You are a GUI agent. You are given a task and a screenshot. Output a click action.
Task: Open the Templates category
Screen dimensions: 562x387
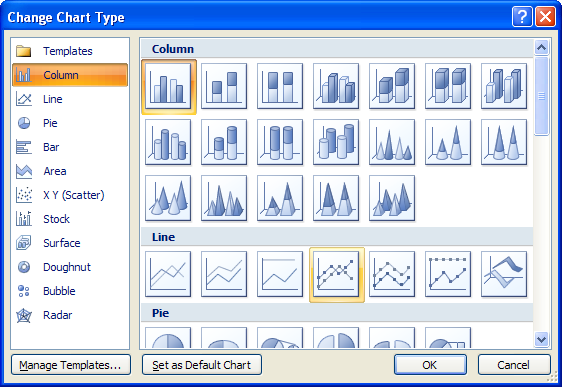pos(70,51)
